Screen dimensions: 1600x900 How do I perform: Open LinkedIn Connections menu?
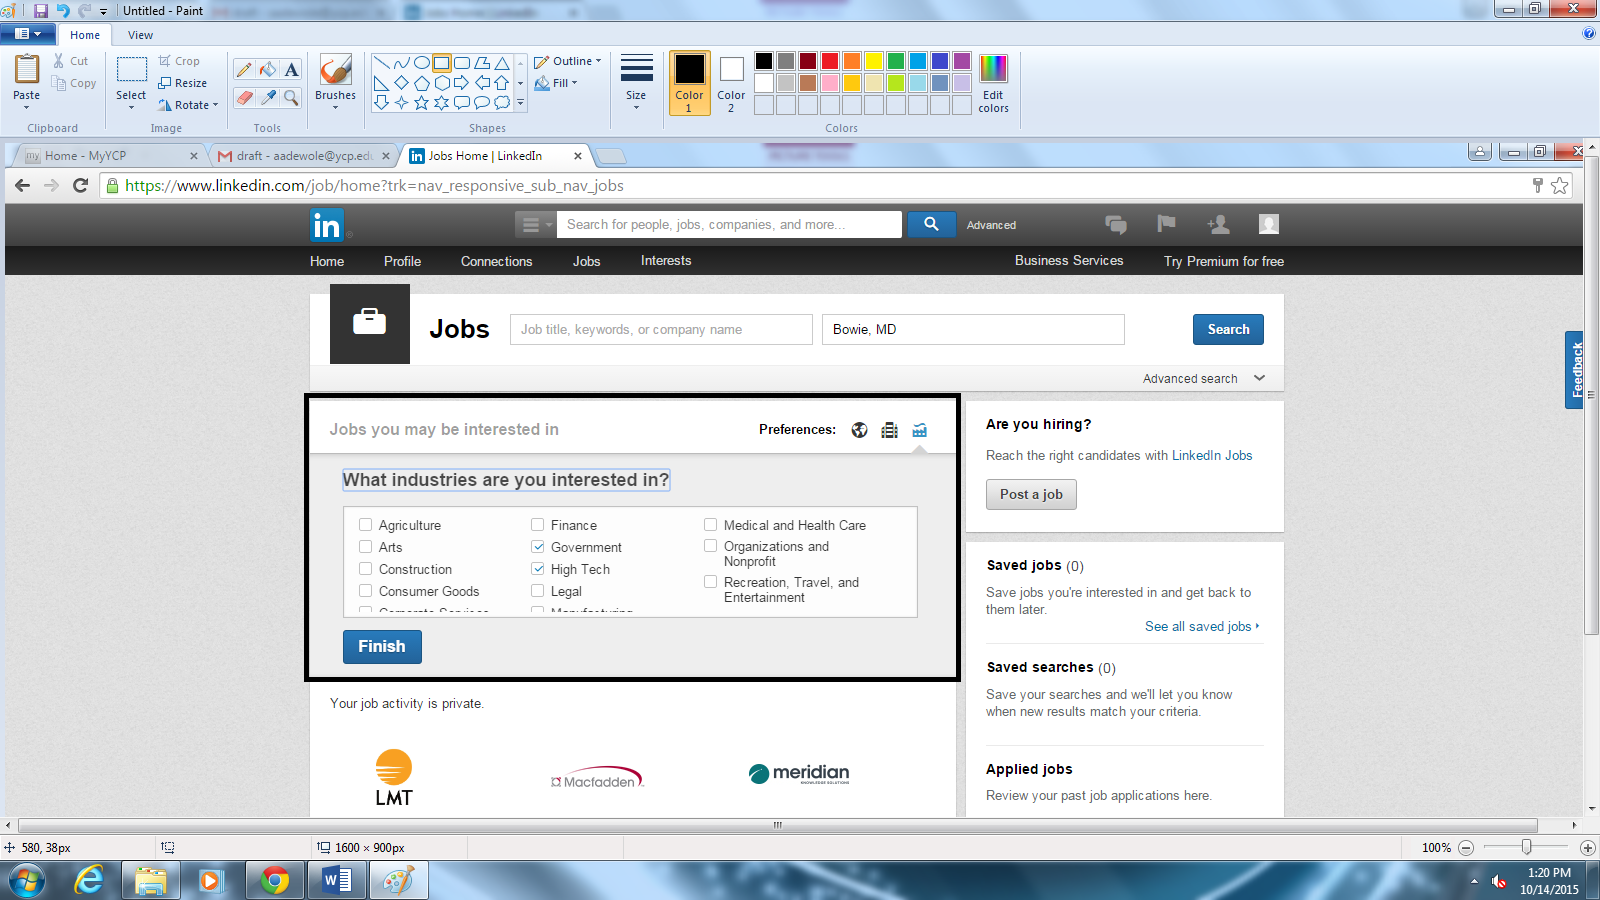click(x=496, y=261)
